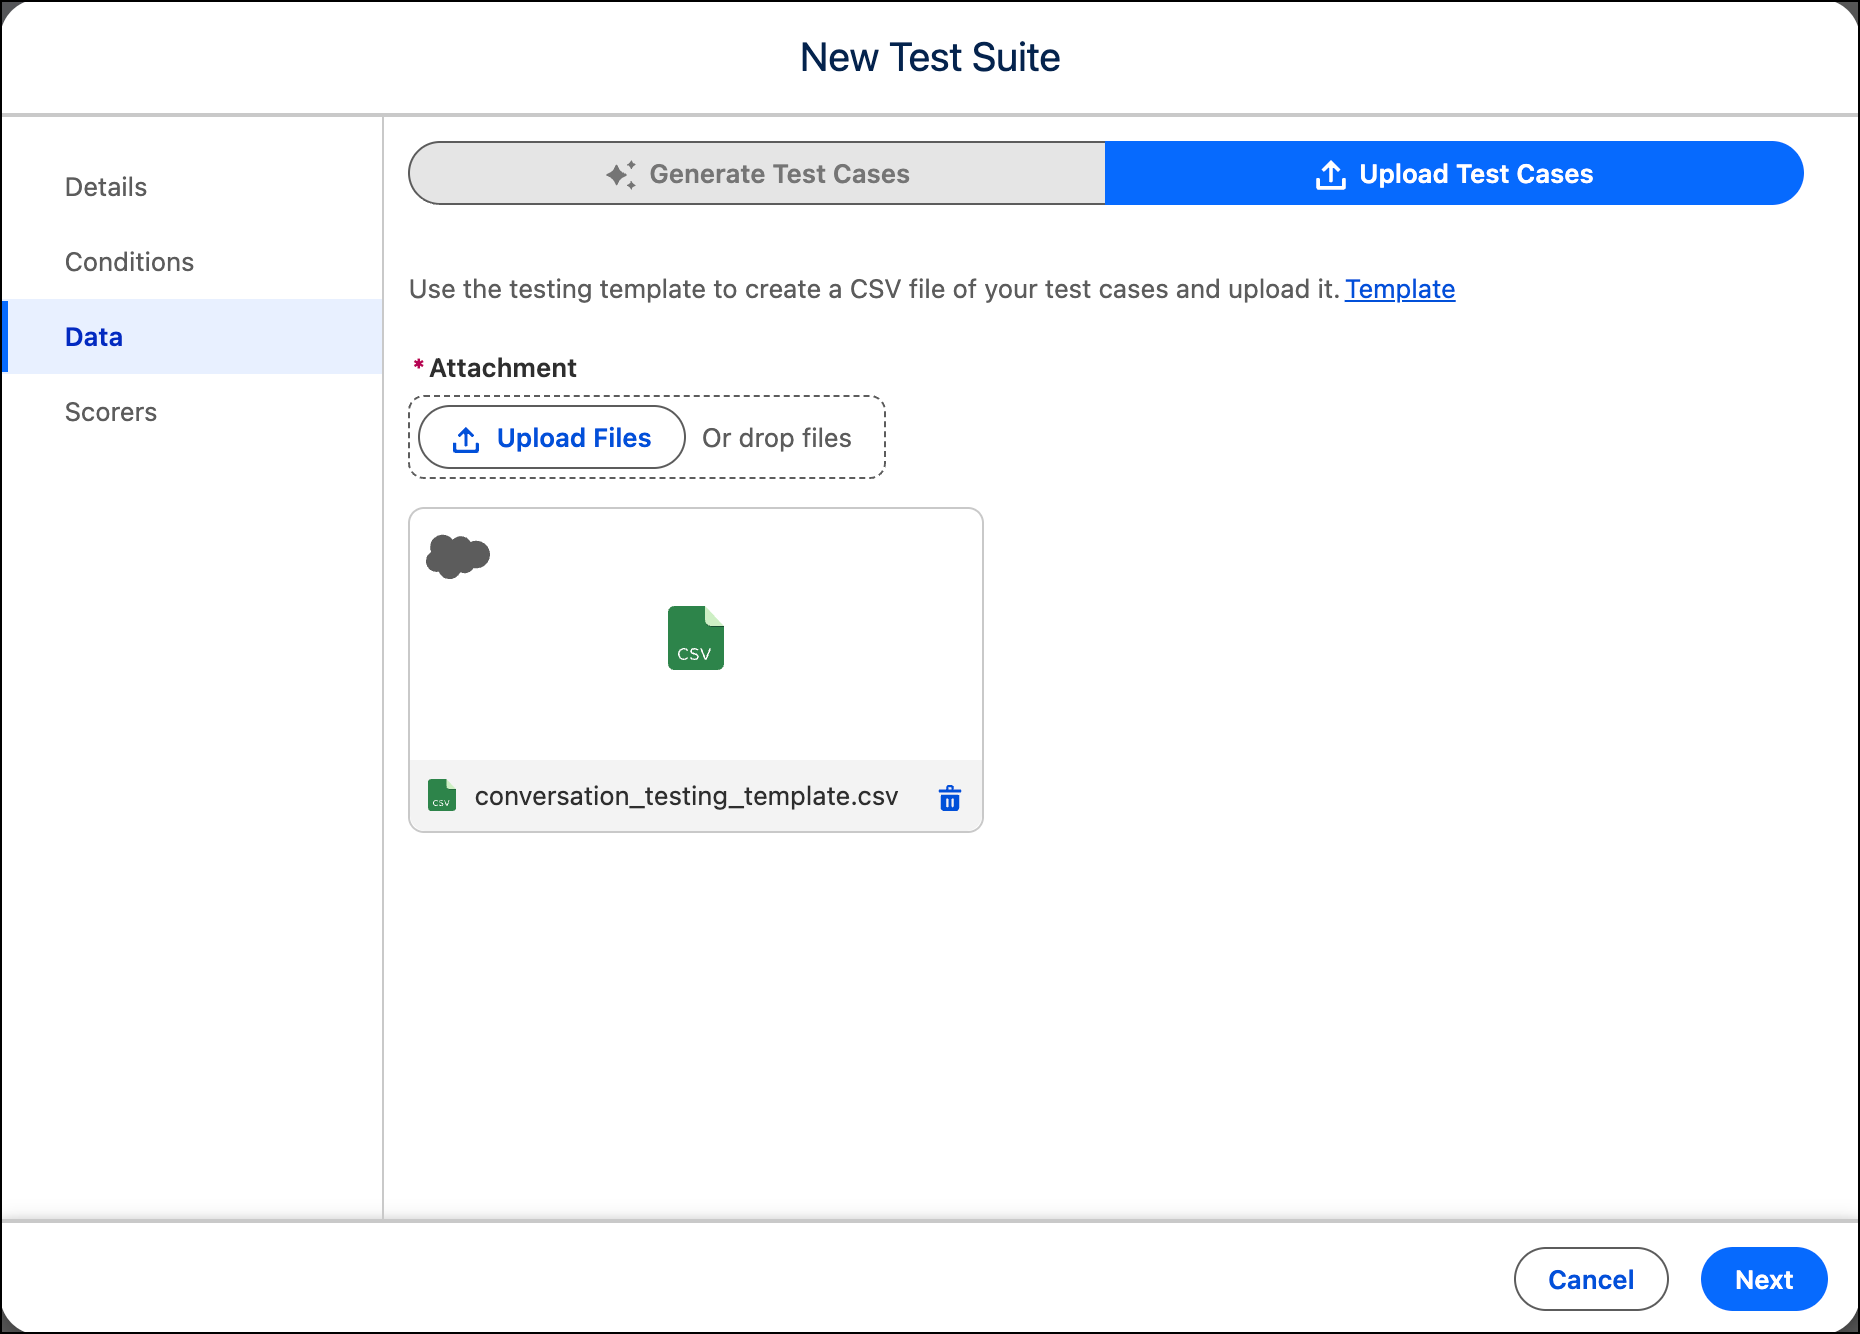This screenshot has width=1860, height=1334.
Task: Click the Salesforce cloud icon on file card
Action: (458, 556)
